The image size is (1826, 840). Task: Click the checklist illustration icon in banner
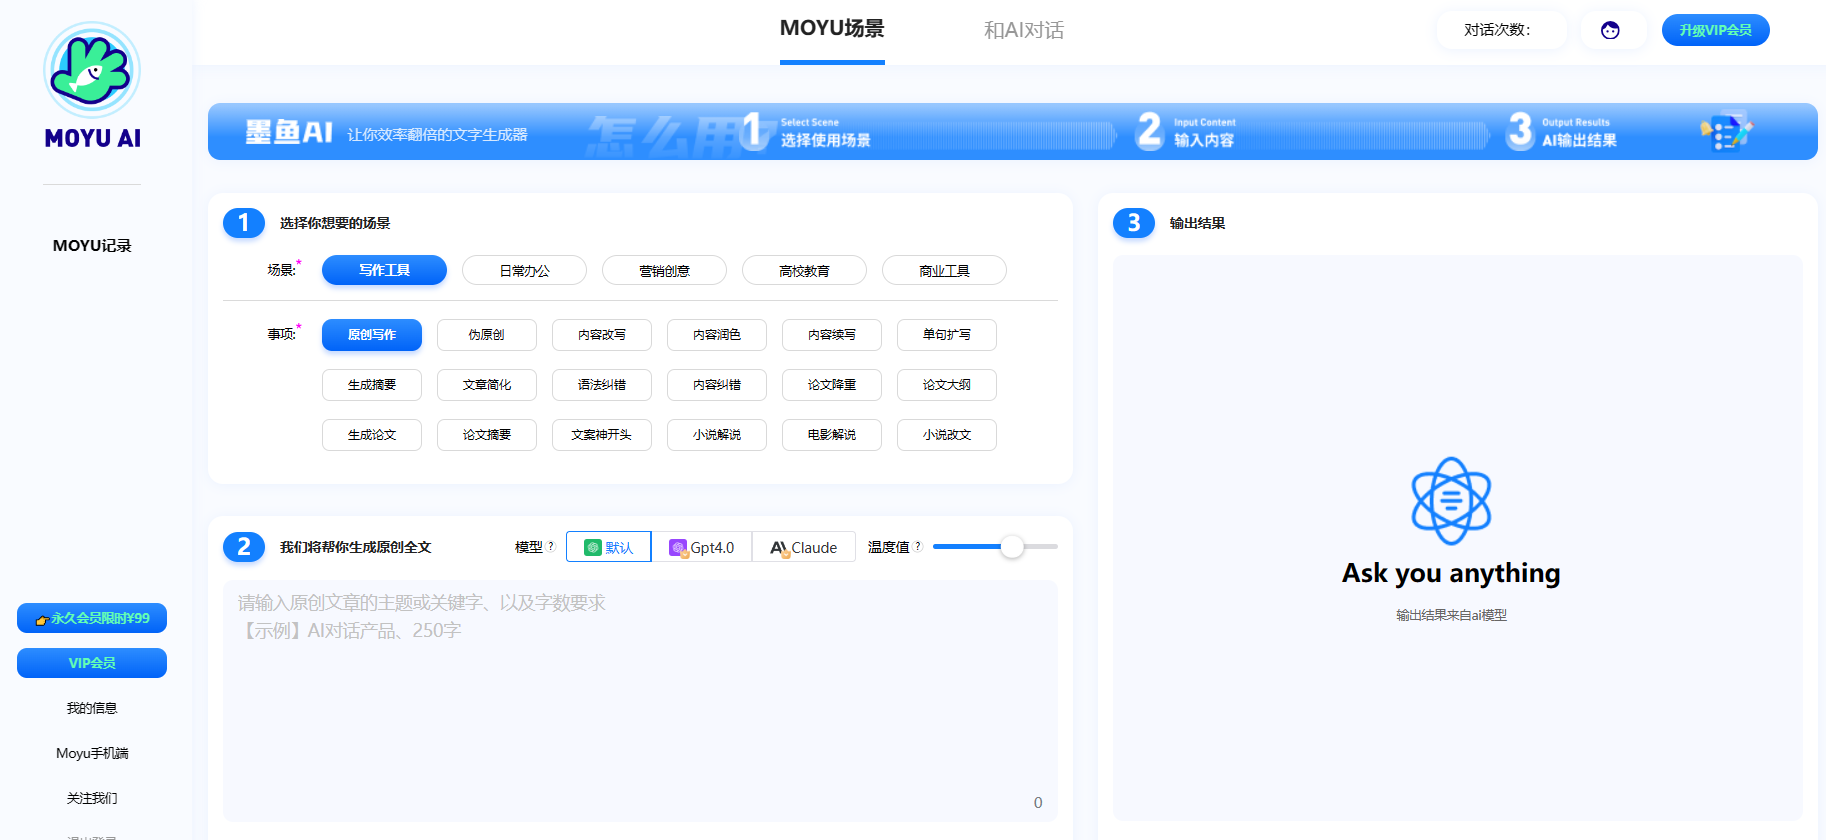tap(1725, 132)
